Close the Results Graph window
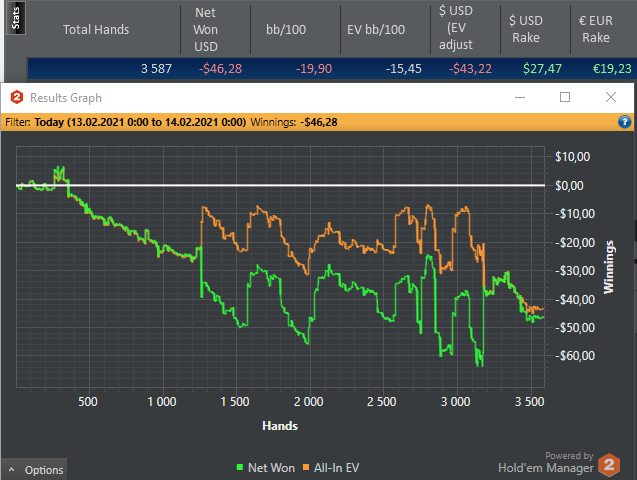This screenshot has height=480, width=637. click(x=611, y=97)
